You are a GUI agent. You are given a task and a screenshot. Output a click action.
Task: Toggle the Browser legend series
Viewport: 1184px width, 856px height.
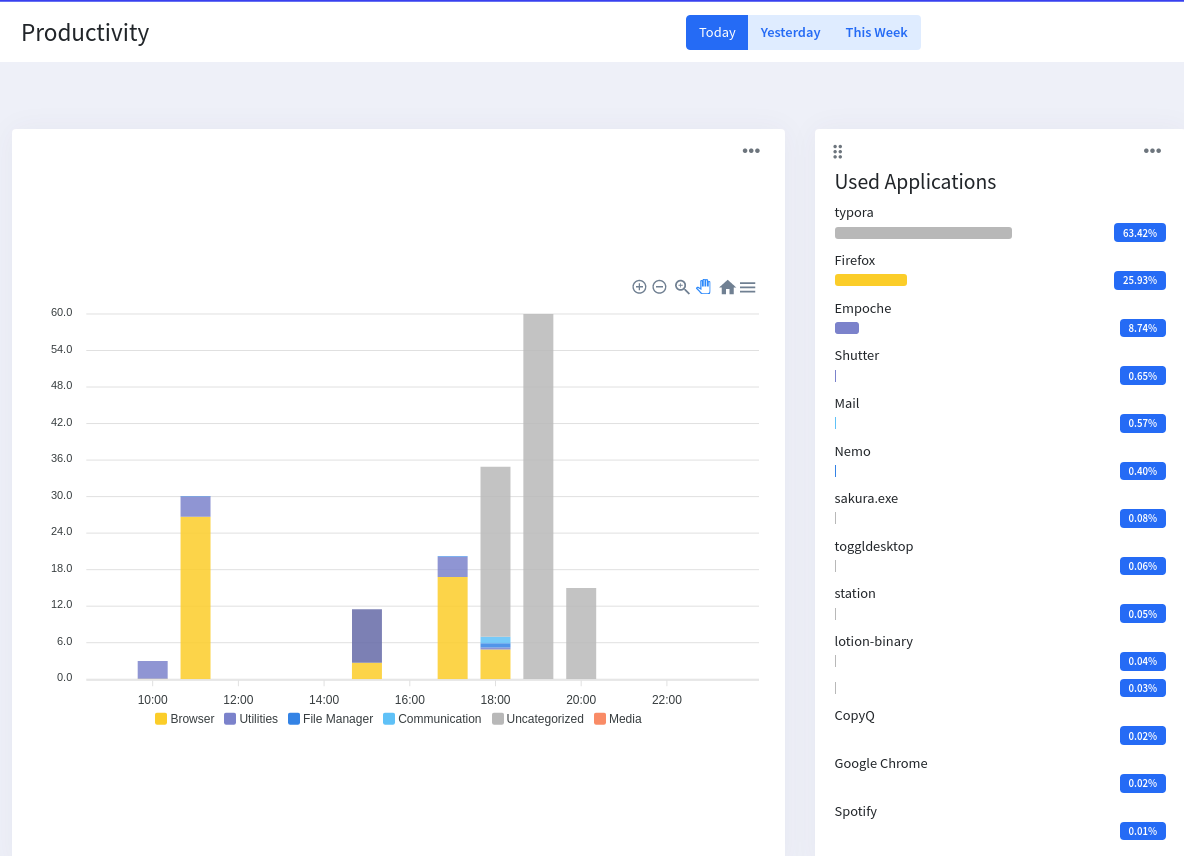(184, 719)
